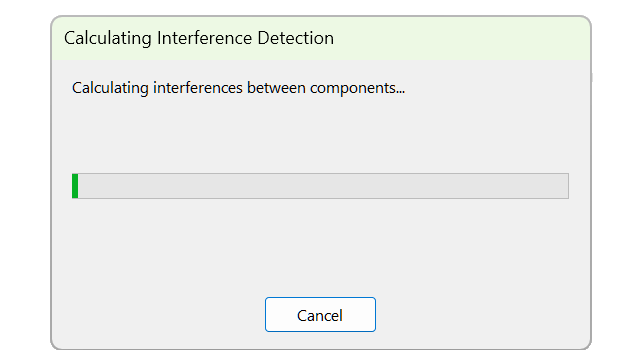Click the word 'interferences' in status text
640x360 pixels.
(198, 88)
